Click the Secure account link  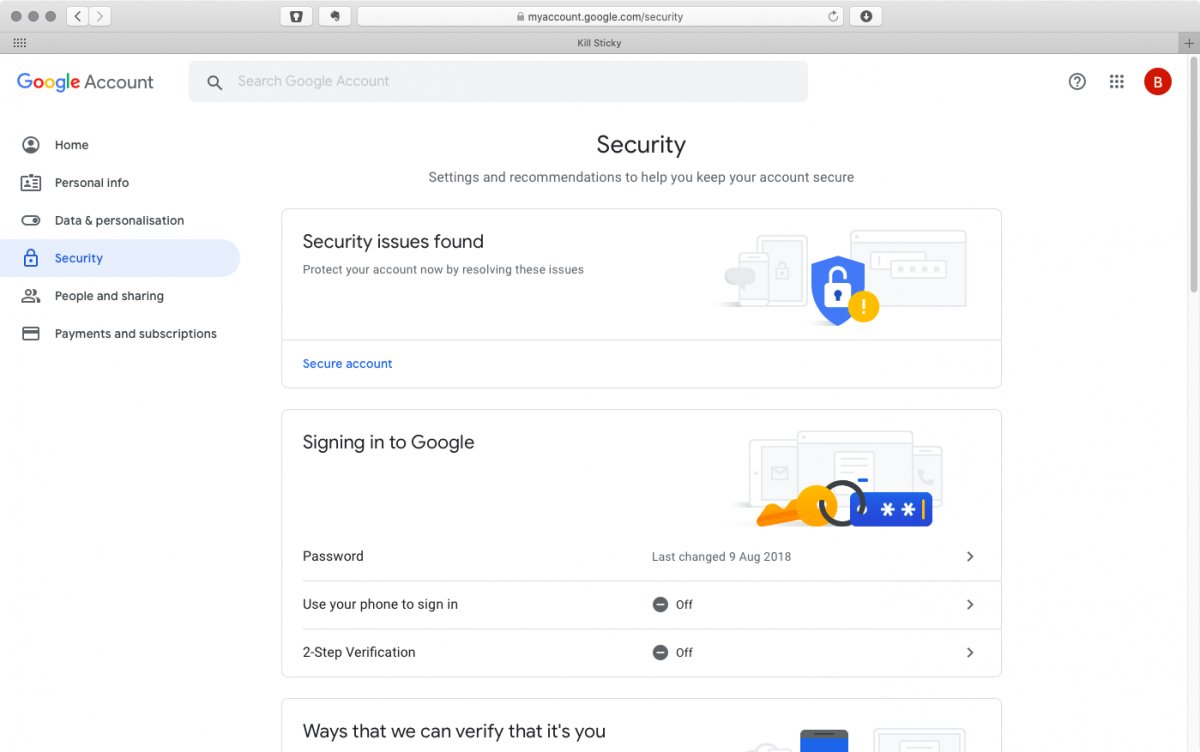[347, 364]
